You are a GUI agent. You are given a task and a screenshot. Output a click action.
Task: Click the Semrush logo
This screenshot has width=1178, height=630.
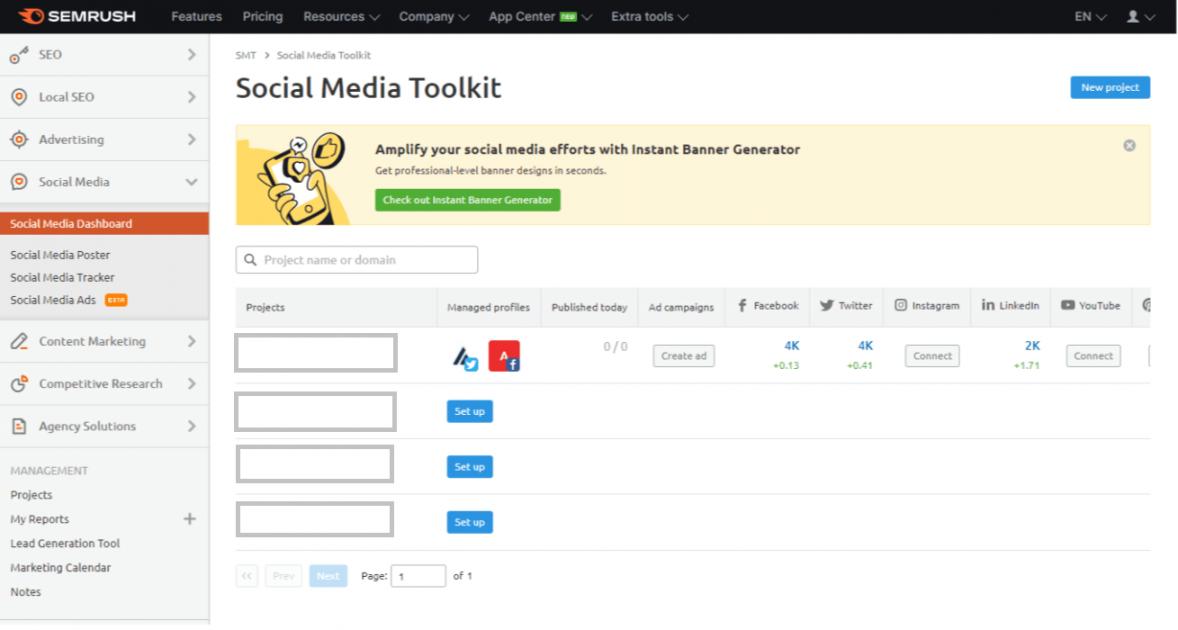[x=76, y=17]
